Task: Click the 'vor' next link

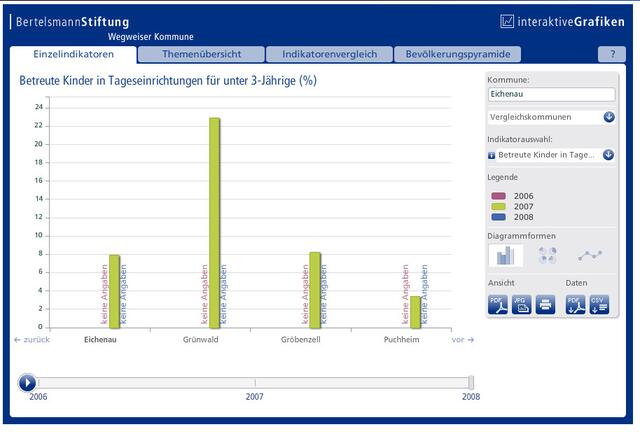Action: click(x=462, y=340)
